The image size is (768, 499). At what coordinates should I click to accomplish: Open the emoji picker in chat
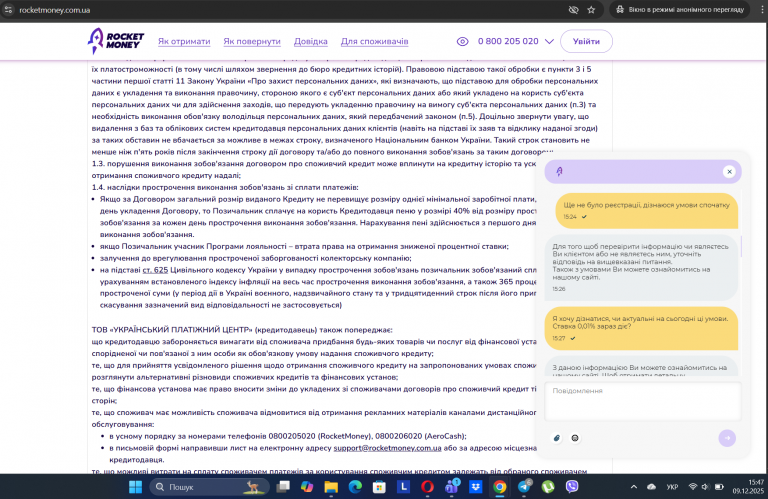click(x=575, y=438)
